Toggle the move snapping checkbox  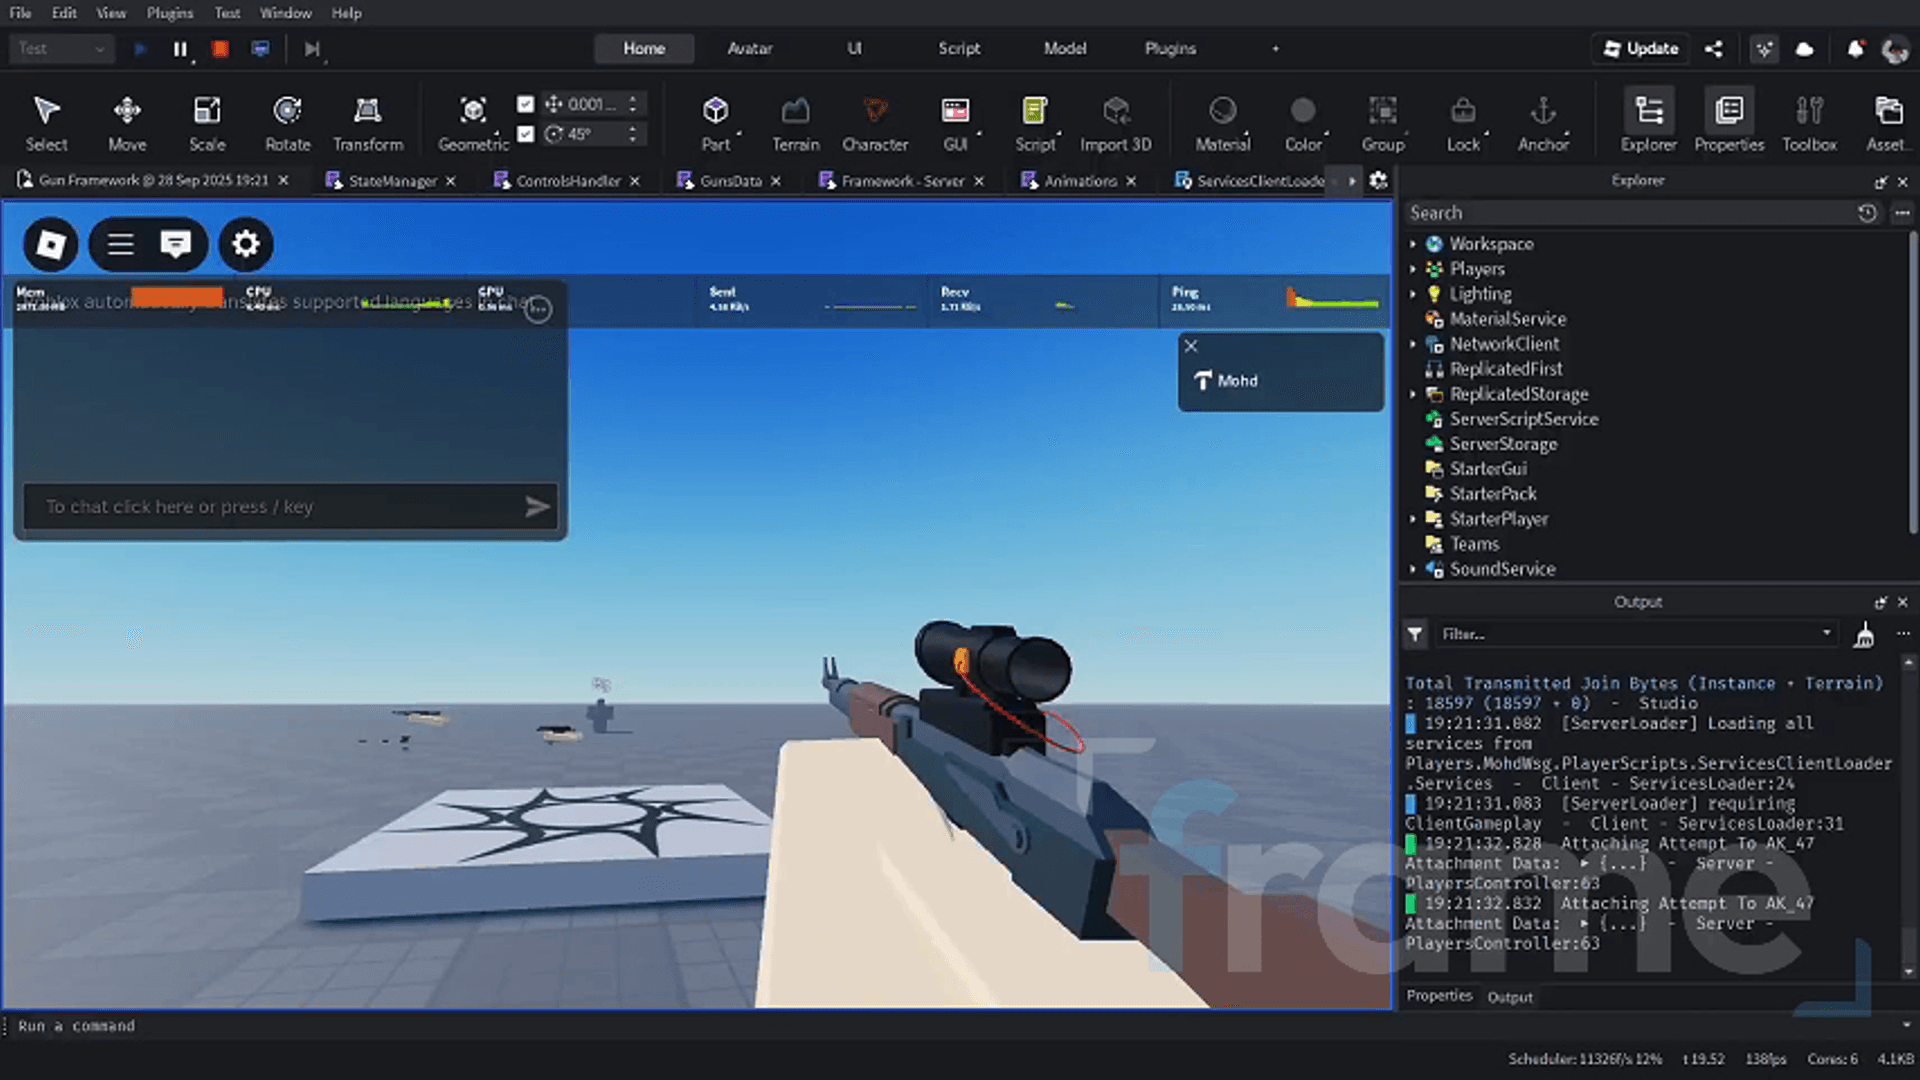click(526, 104)
